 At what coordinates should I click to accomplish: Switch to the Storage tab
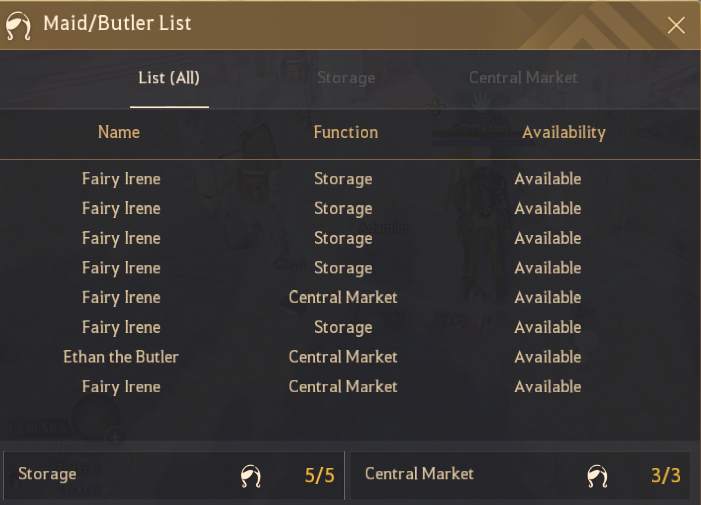click(x=346, y=78)
